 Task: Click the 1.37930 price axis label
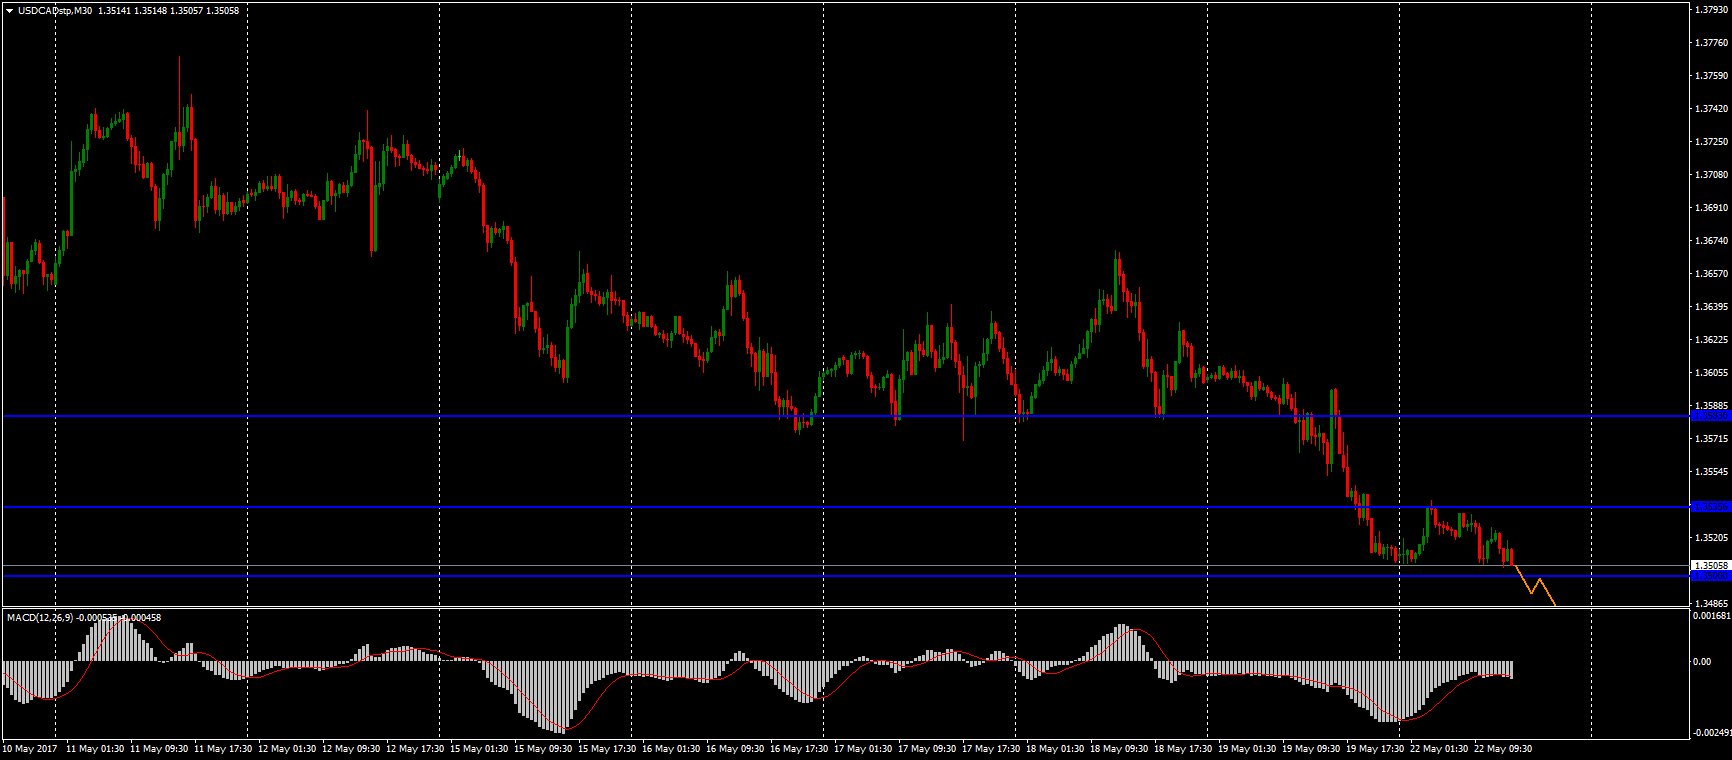(x=1711, y=10)
